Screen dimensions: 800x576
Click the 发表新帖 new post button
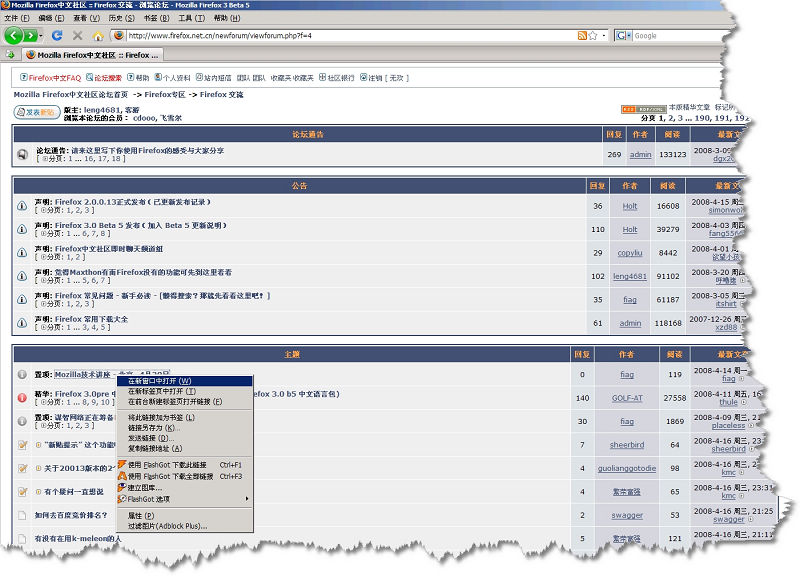tap(37, 112)
